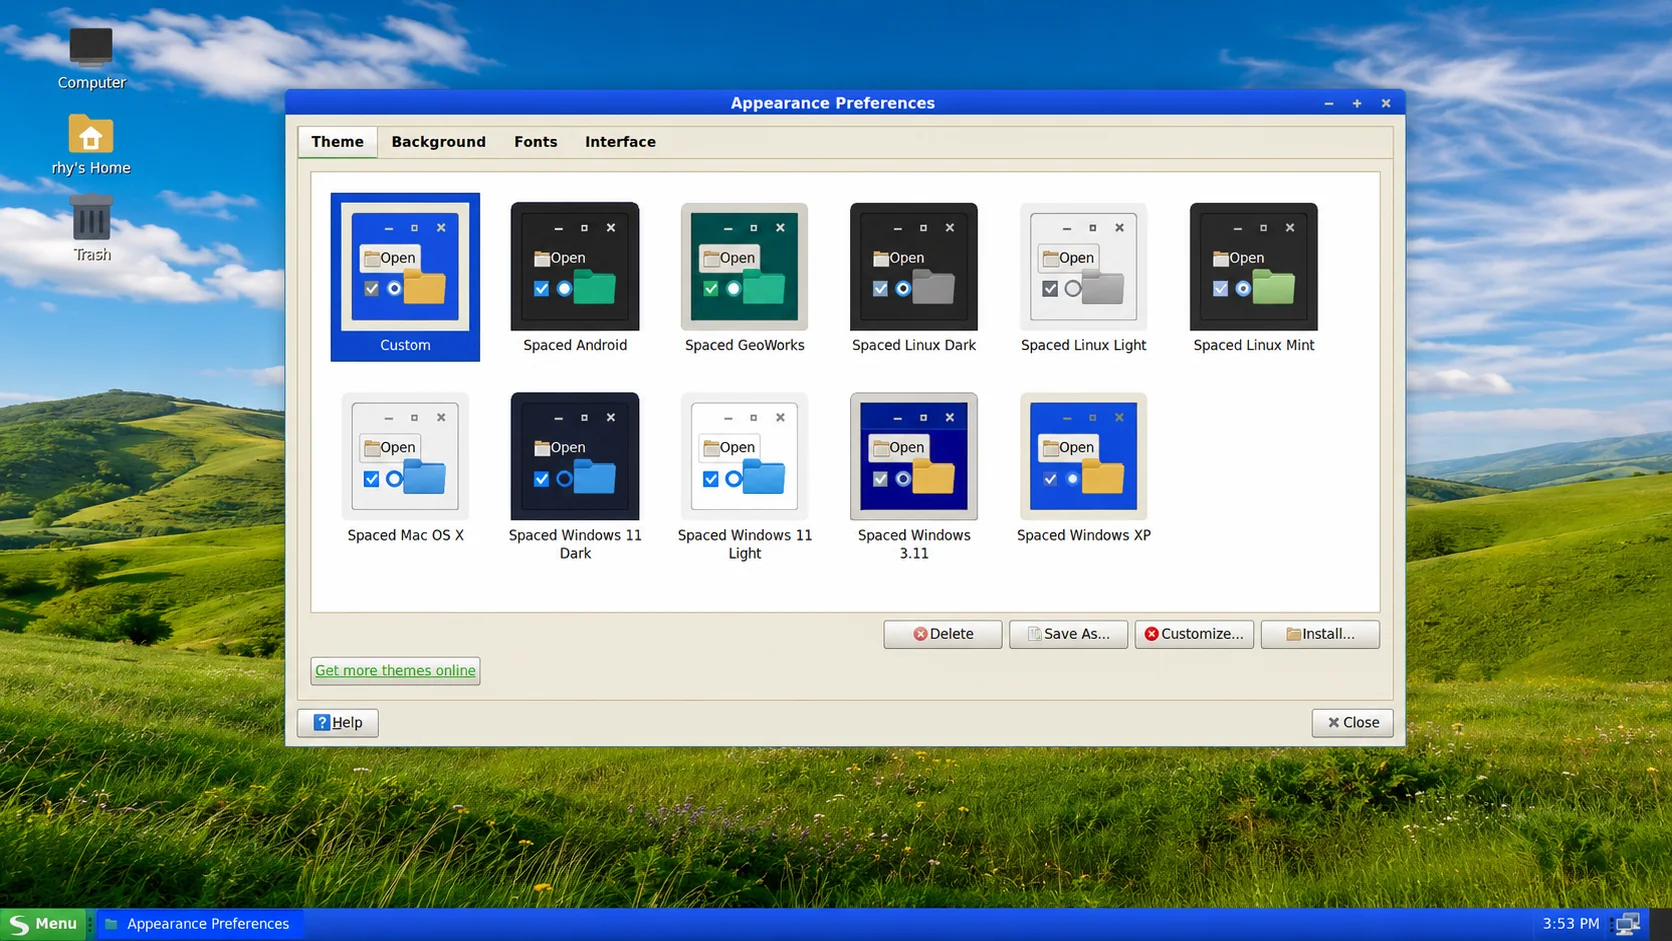Click the Spaced Linux Mint label text

pyautogui.click(x=1254, y=345)
